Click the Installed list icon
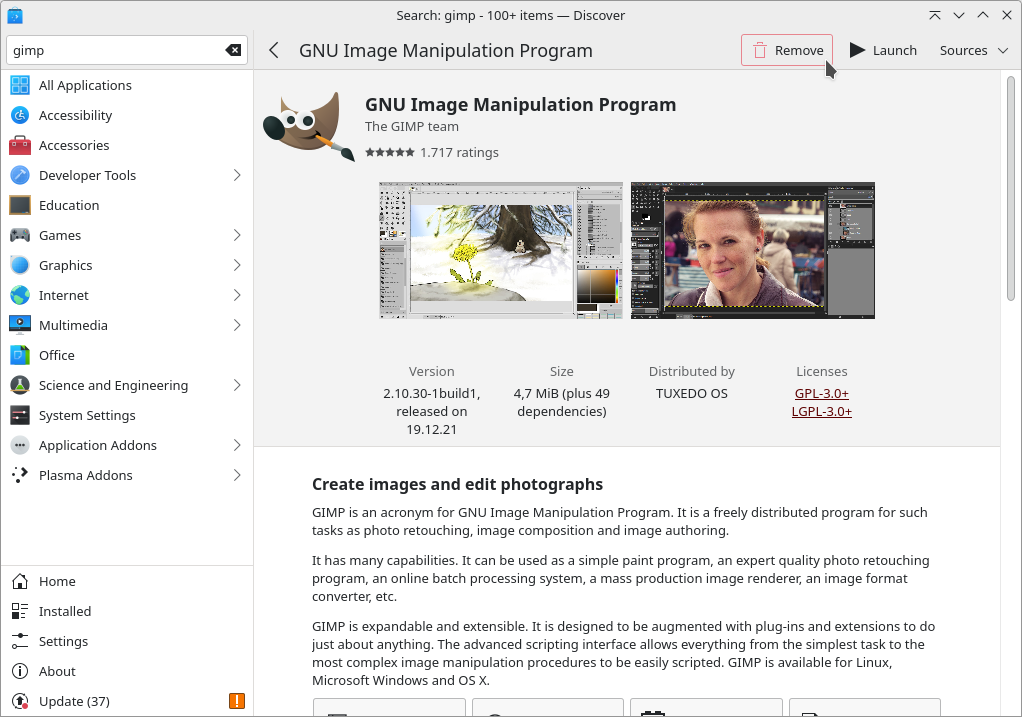Viewport: 1022px width, 717px height. 20,611
